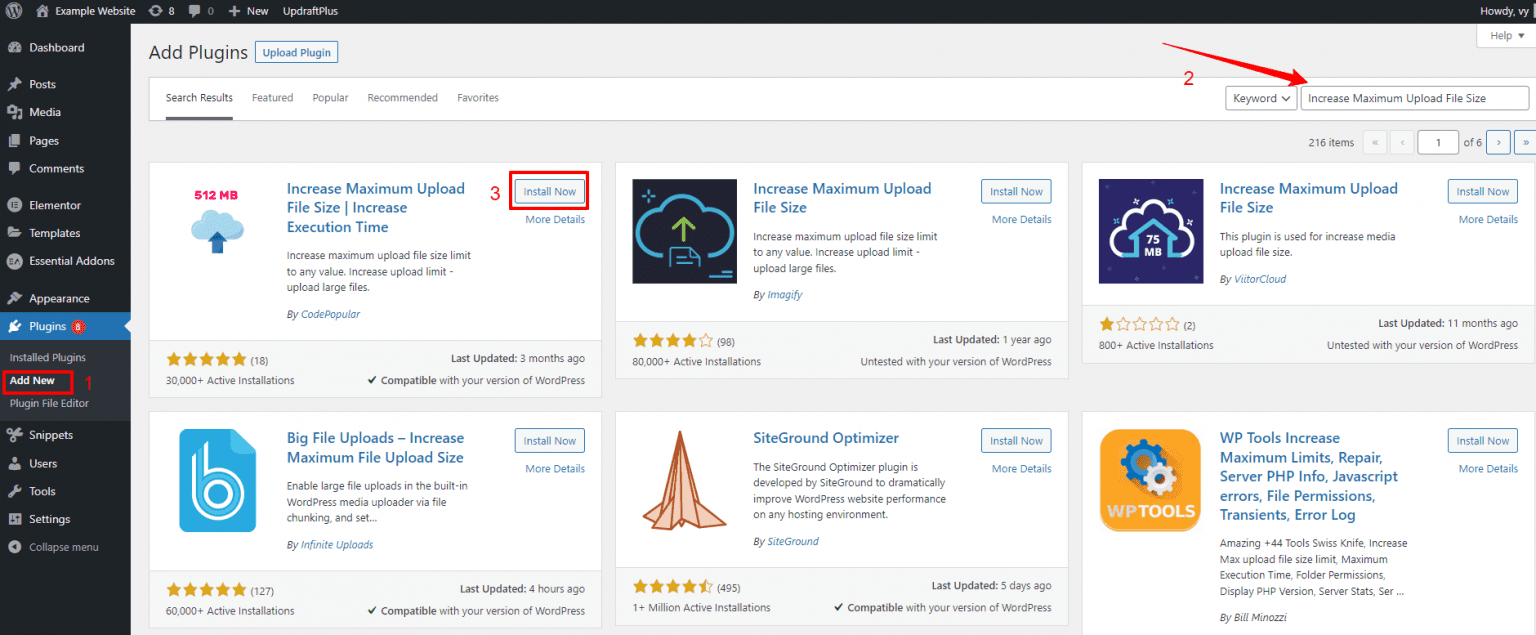Open Essential Addons icon in sidebar
Viewport: 1536px width, 635px height.
pos(15,261)
